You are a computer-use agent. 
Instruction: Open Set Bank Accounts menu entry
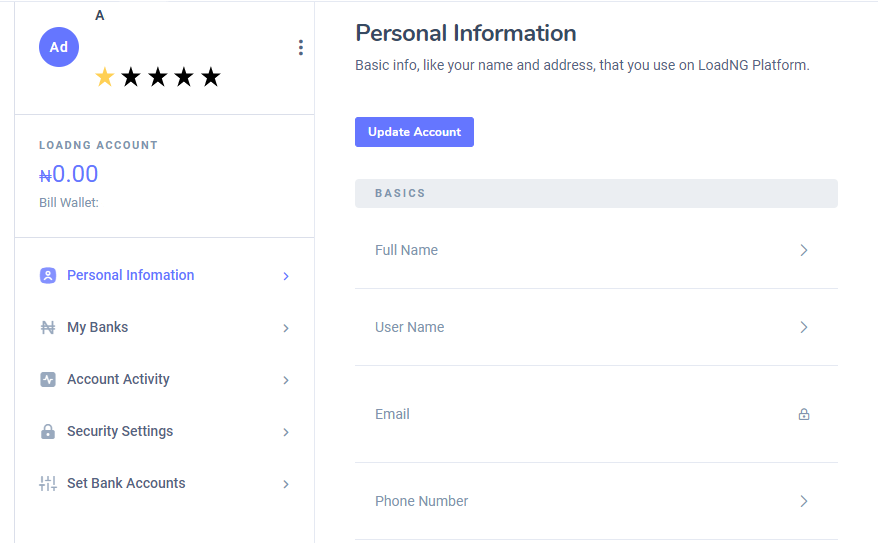click(x=165, y=483)
